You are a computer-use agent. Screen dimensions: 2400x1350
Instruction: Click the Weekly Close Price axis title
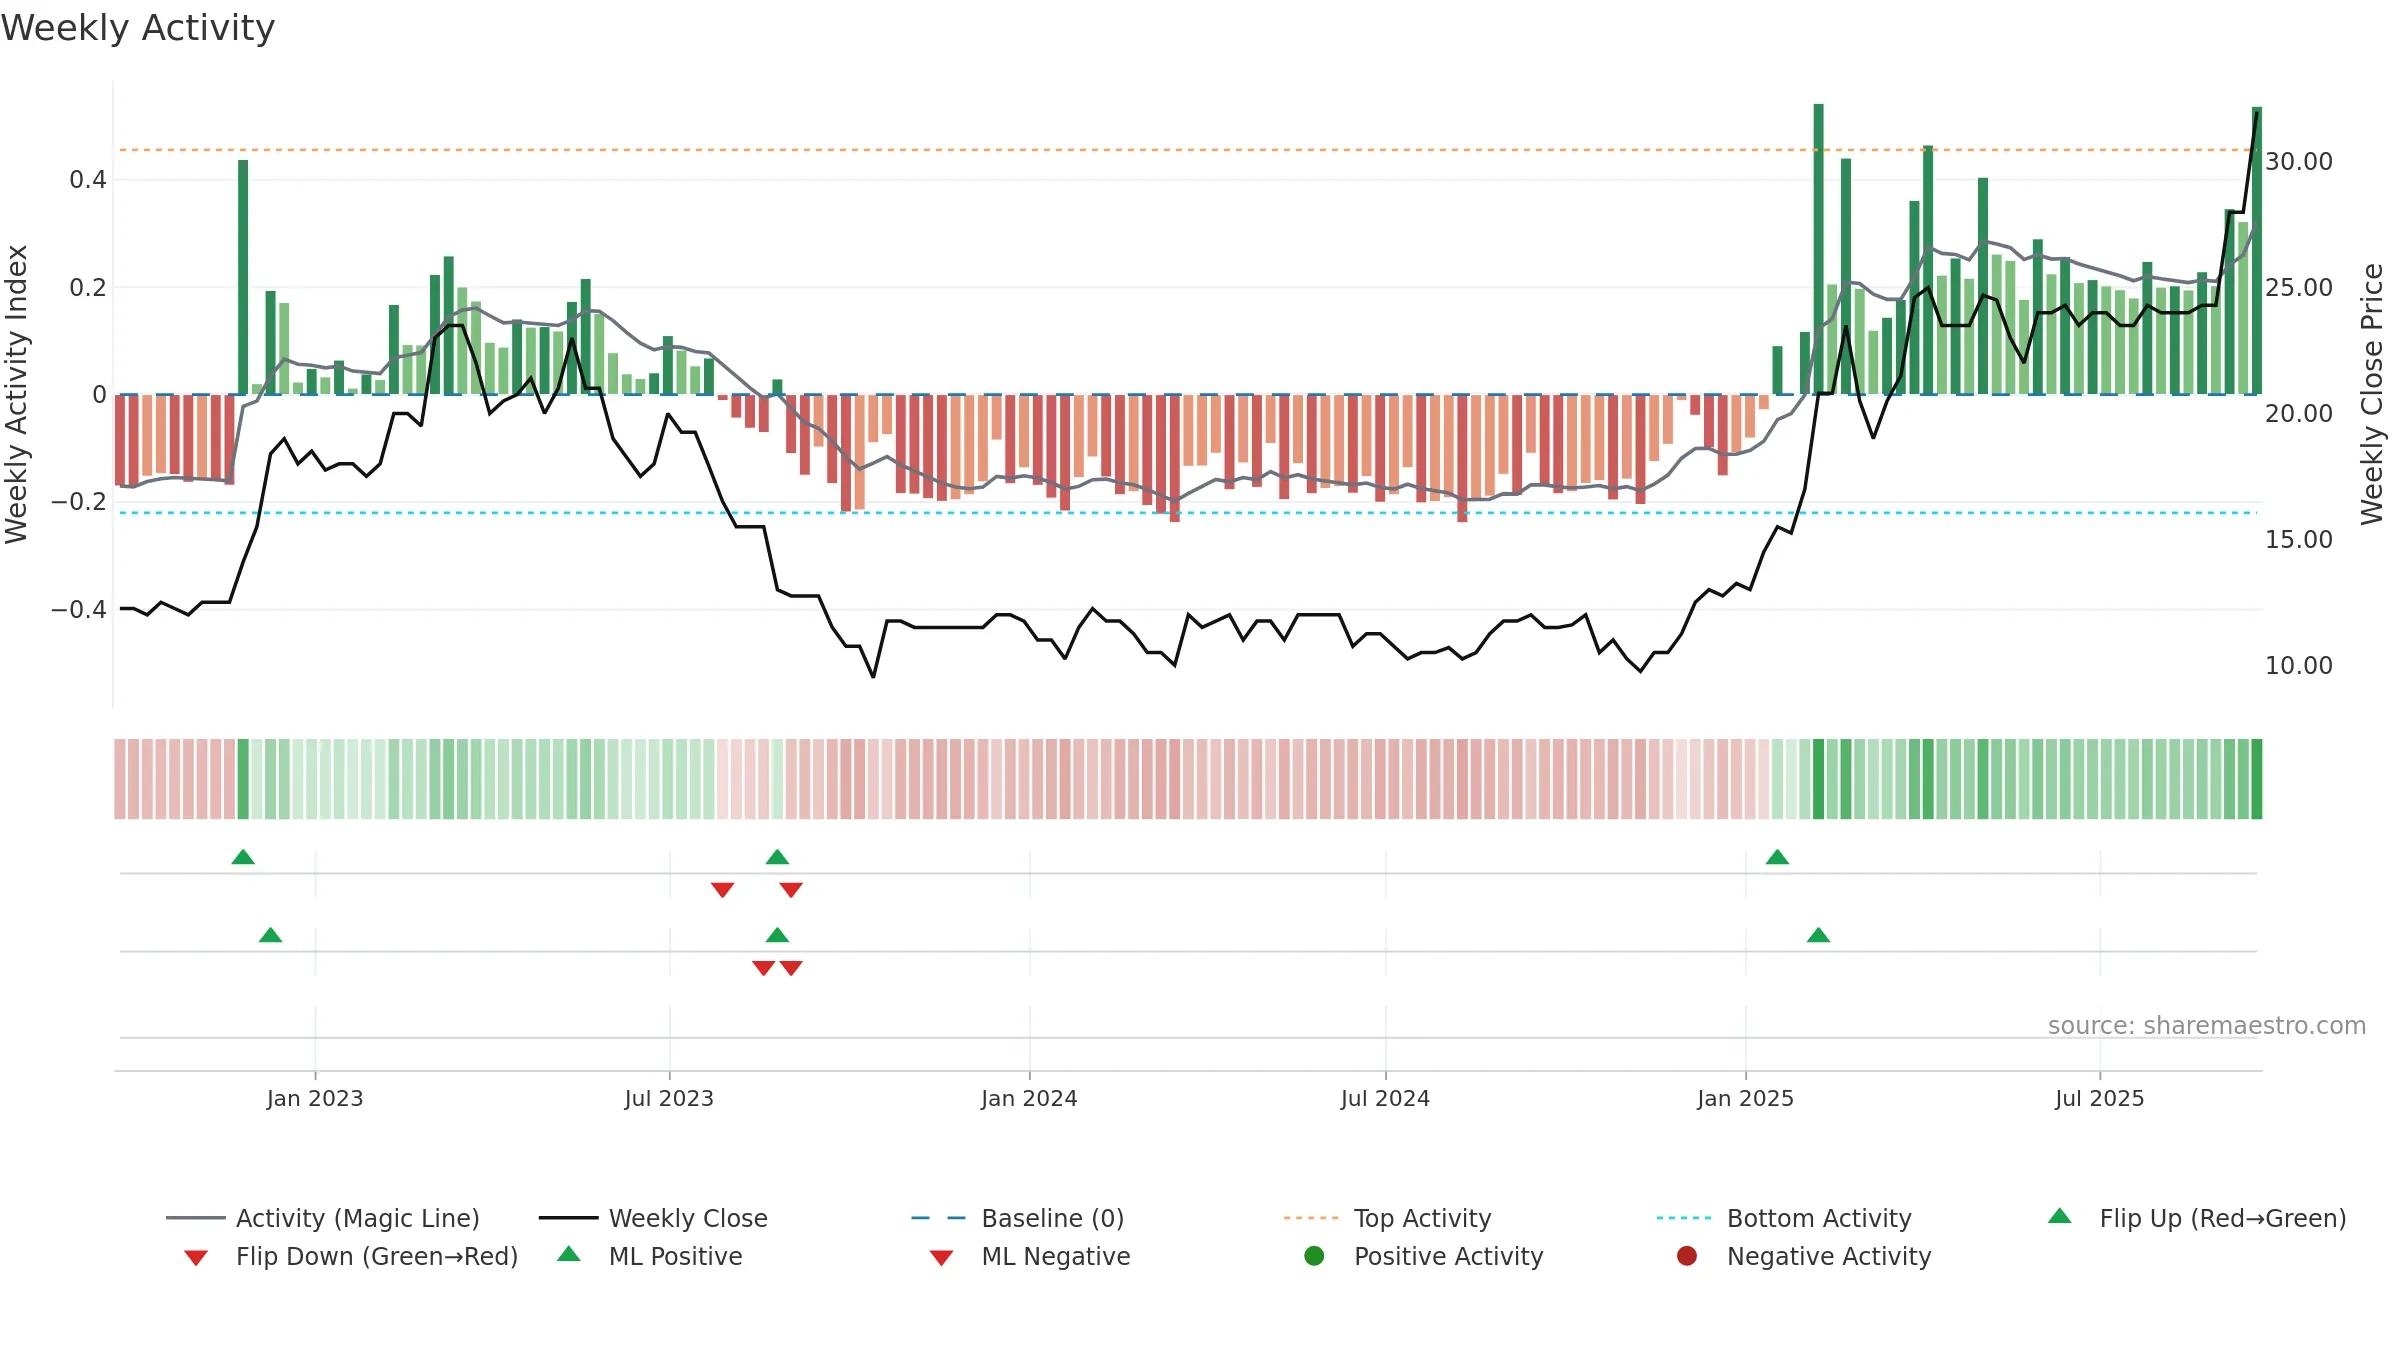(2372, 394)
